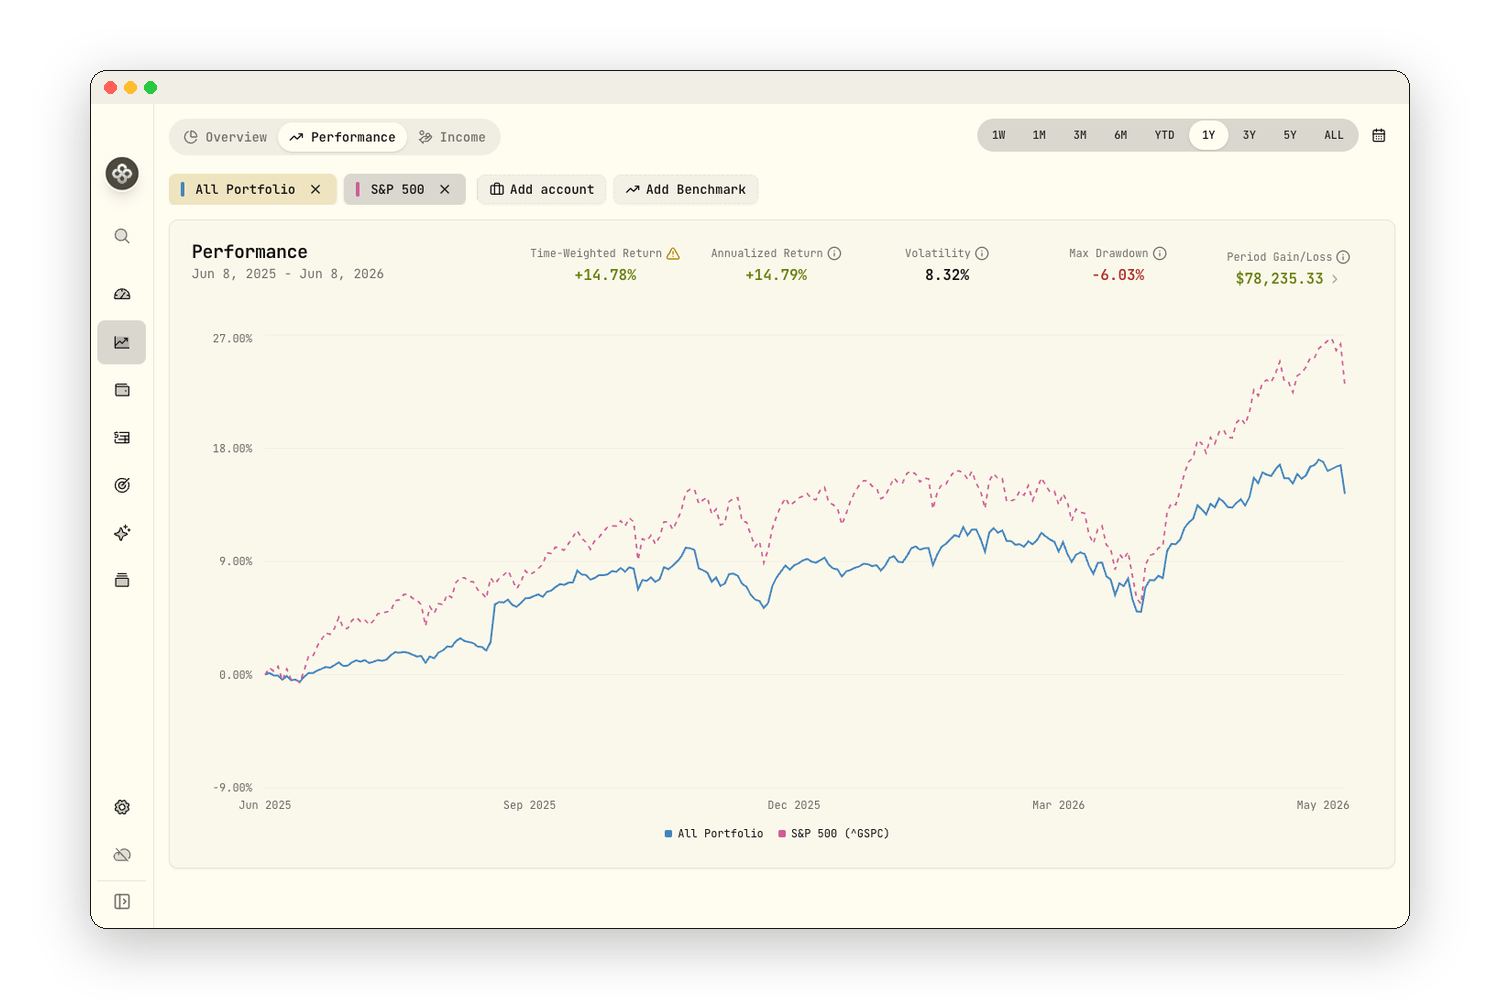Expand Period Gain/Loss details chevron
The width and height of the screenshot is (1500, 1000).
click(1335, 279)
